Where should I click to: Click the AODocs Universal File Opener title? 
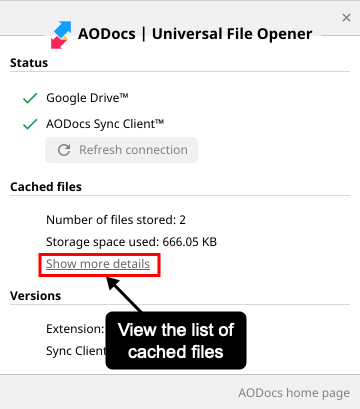195,34
